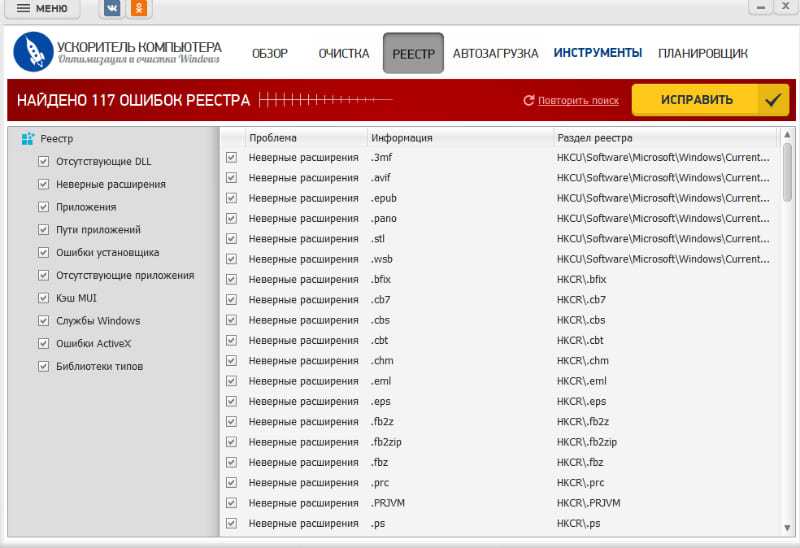
Task: Uncheck the .3mf row checkbox
Action: coord(232,157)
